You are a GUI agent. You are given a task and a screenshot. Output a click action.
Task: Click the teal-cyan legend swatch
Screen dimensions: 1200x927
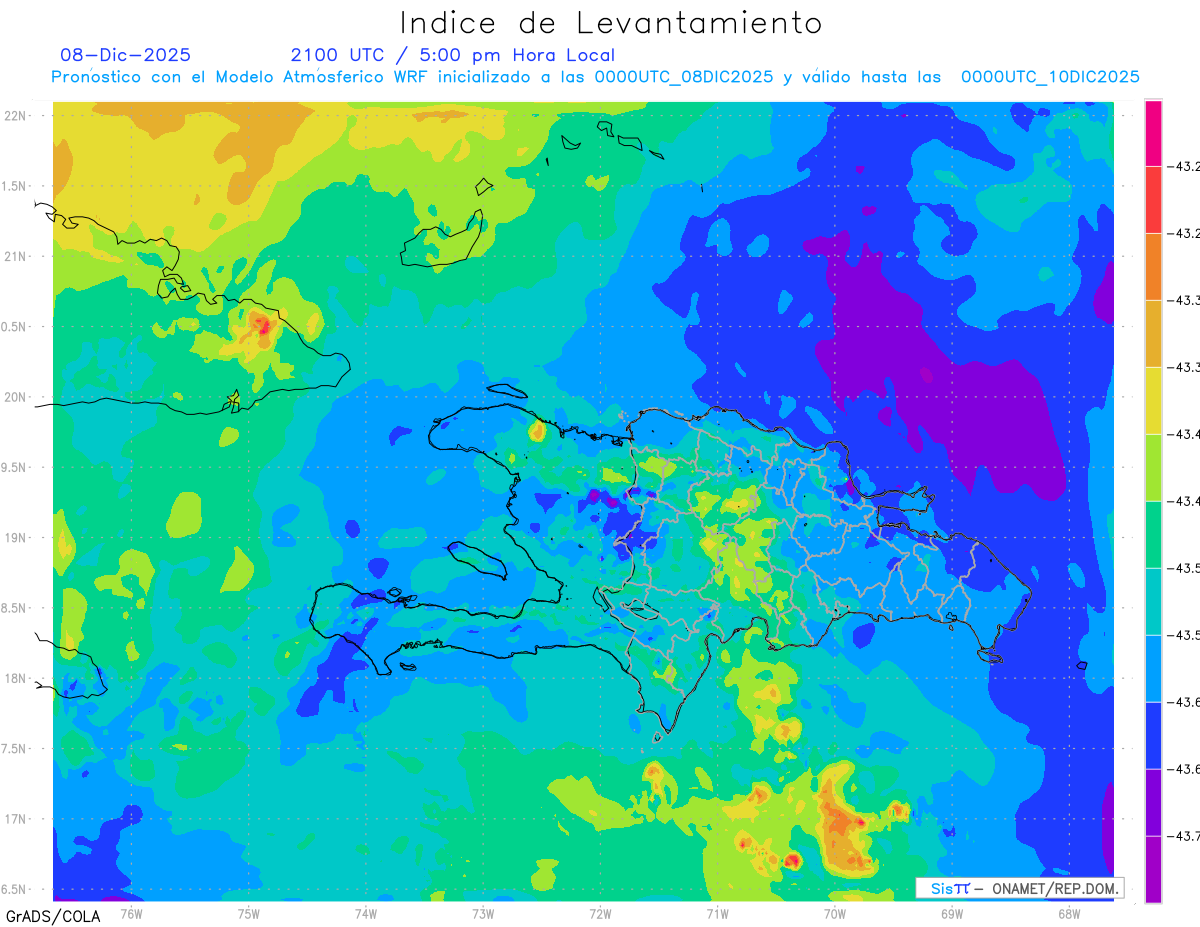pyautogui.click(x=1153, y=601)
